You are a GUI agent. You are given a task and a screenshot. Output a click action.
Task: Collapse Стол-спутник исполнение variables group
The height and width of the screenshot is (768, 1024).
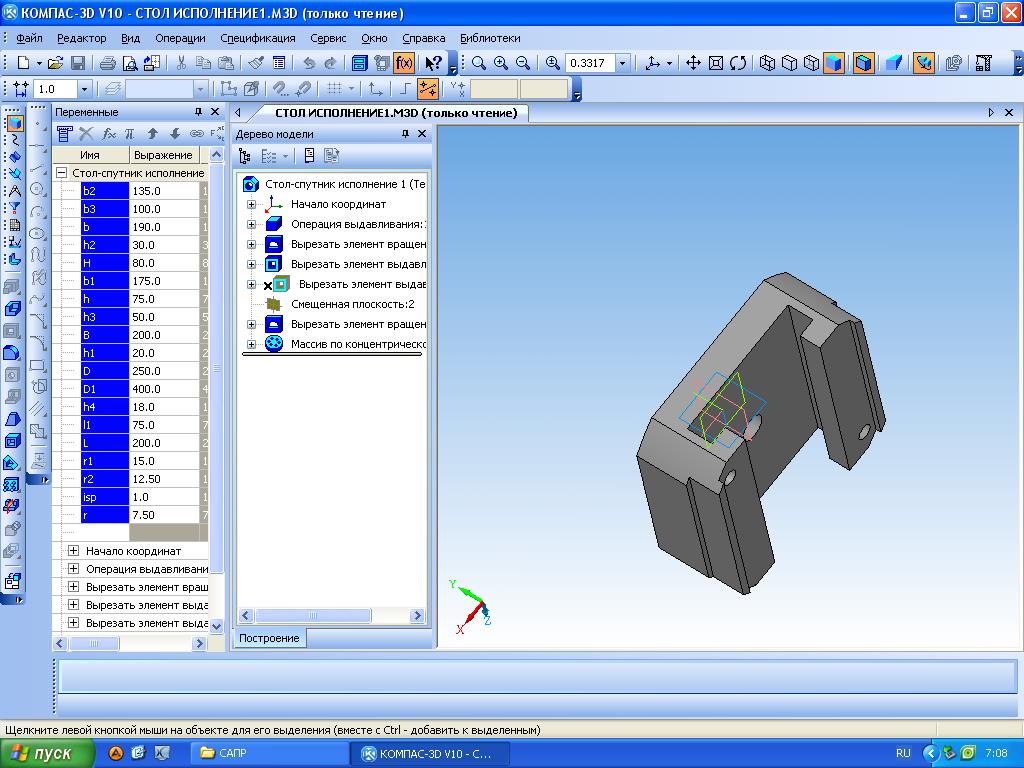[x=62, y=173]
